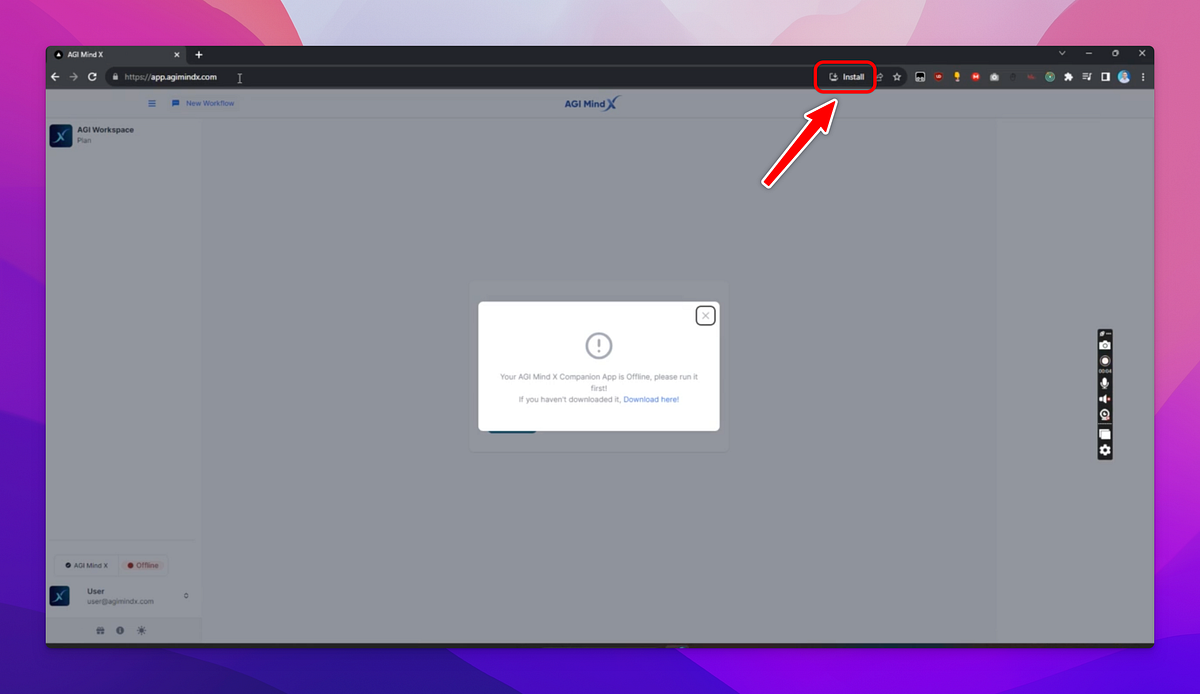Switch theme using the sun icon

click(142, 631)
